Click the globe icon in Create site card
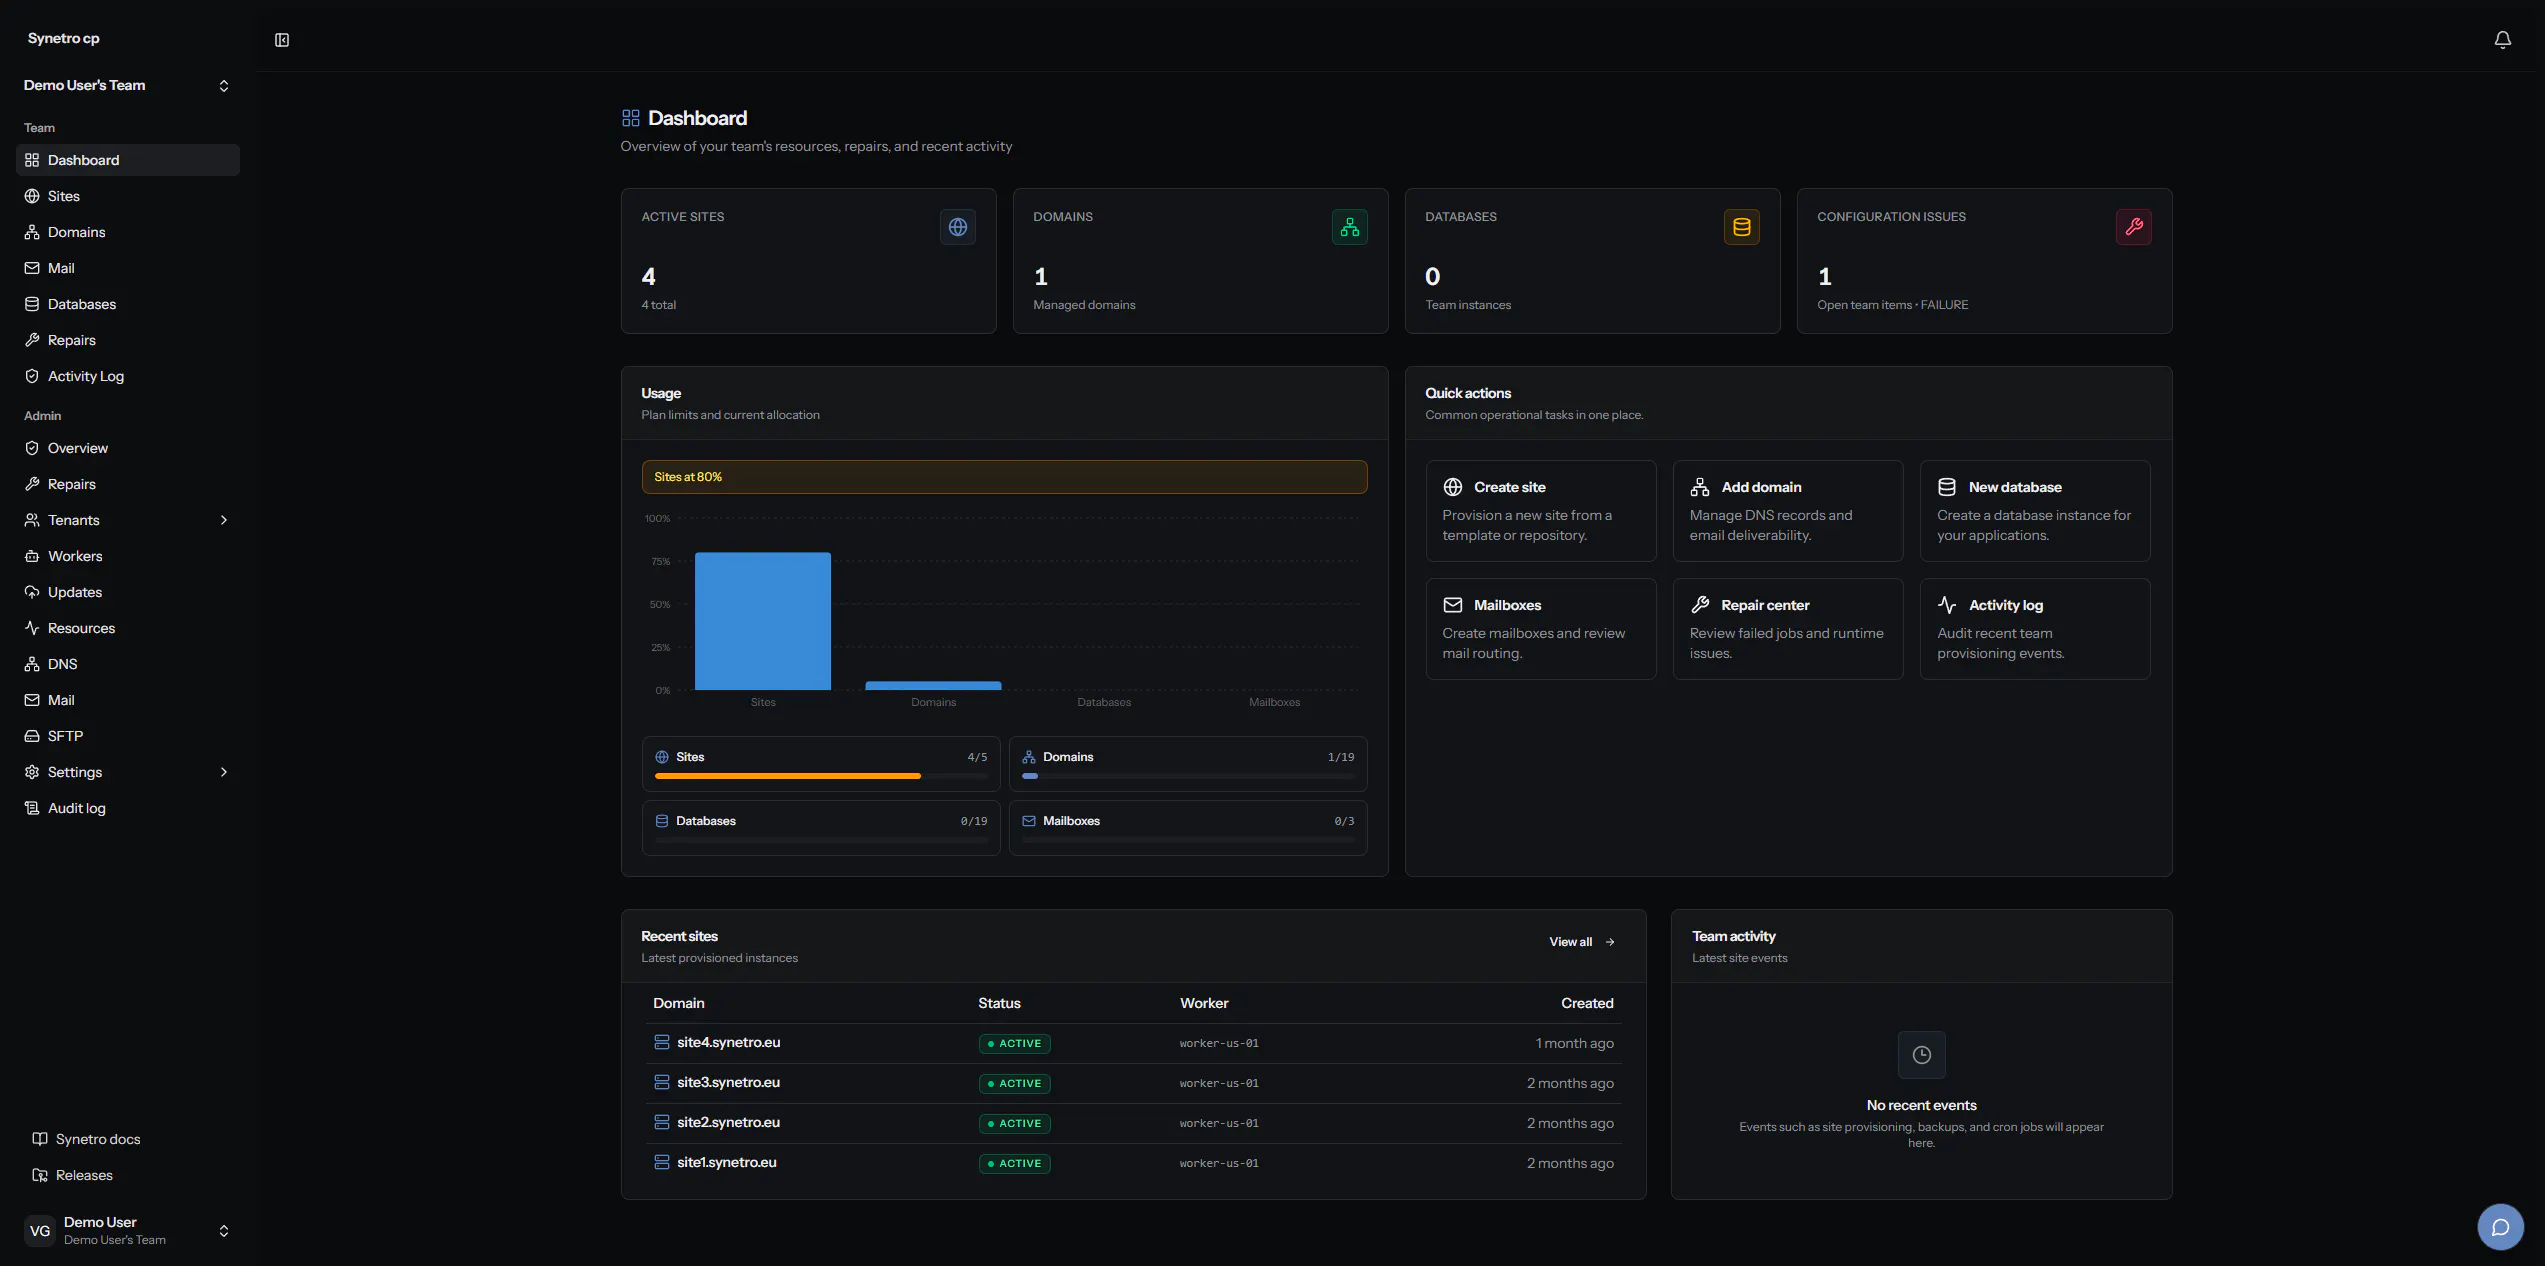Viewport: 2545px width, 1266px height. click(x=1453, y=487)
